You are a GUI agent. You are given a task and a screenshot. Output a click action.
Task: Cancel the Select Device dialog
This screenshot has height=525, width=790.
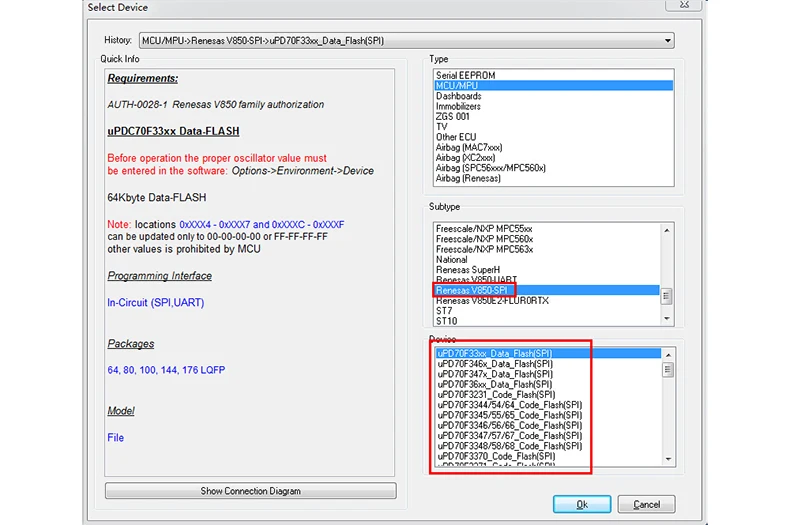coord(646,504)
